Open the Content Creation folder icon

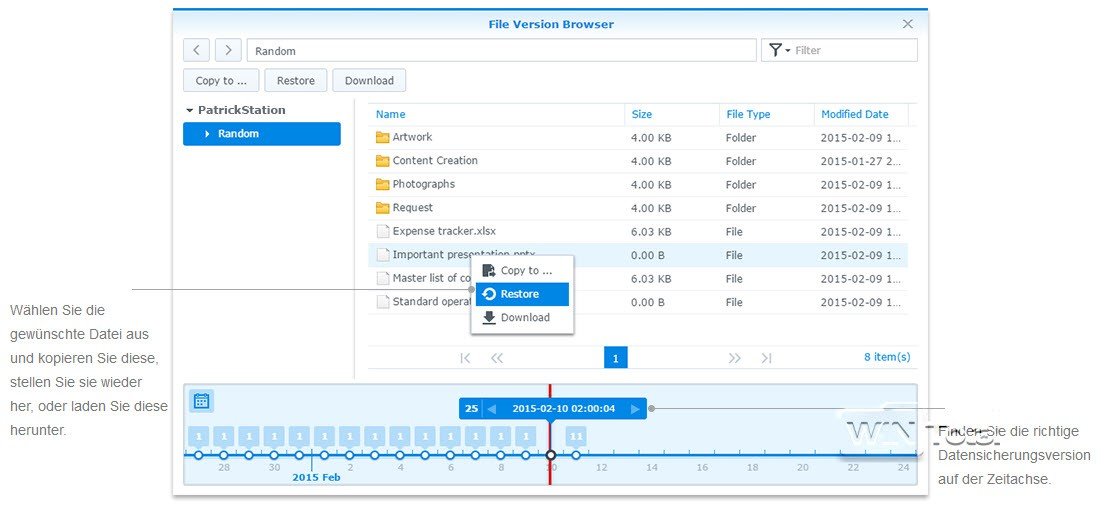(x=383, y=160)
